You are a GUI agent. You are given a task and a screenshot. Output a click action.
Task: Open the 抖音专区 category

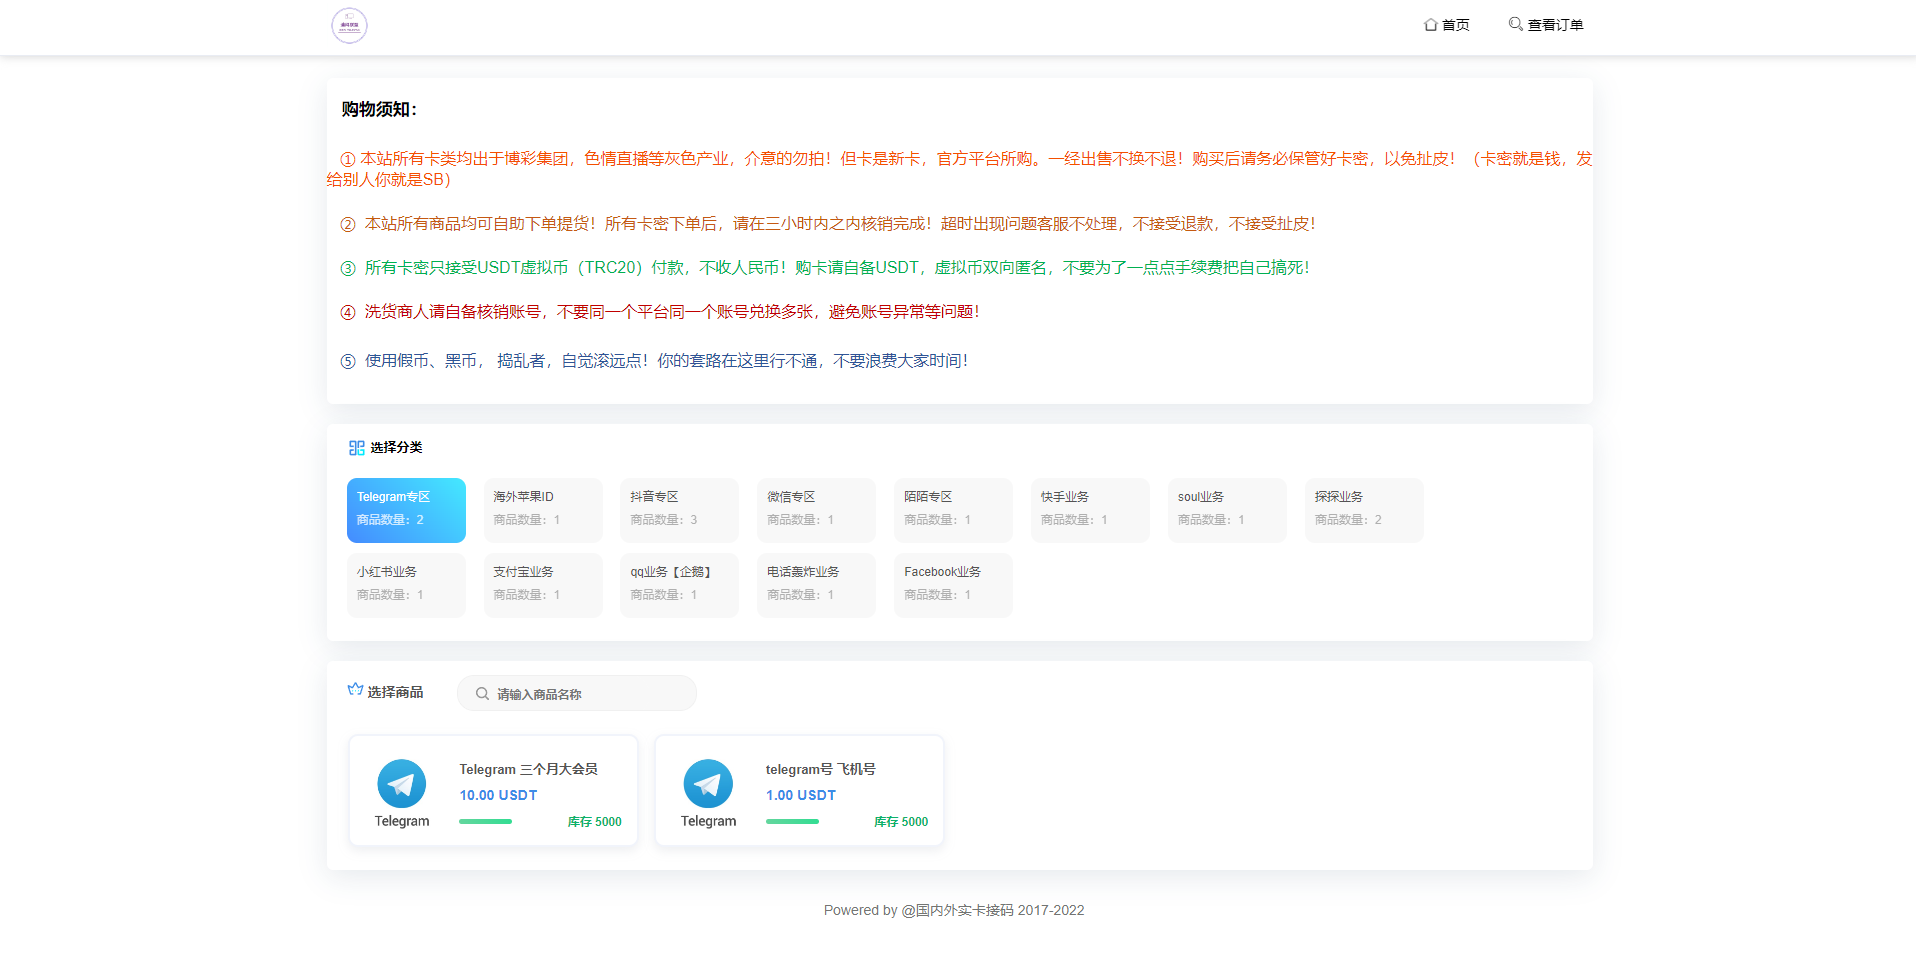[x=679, y=510]
